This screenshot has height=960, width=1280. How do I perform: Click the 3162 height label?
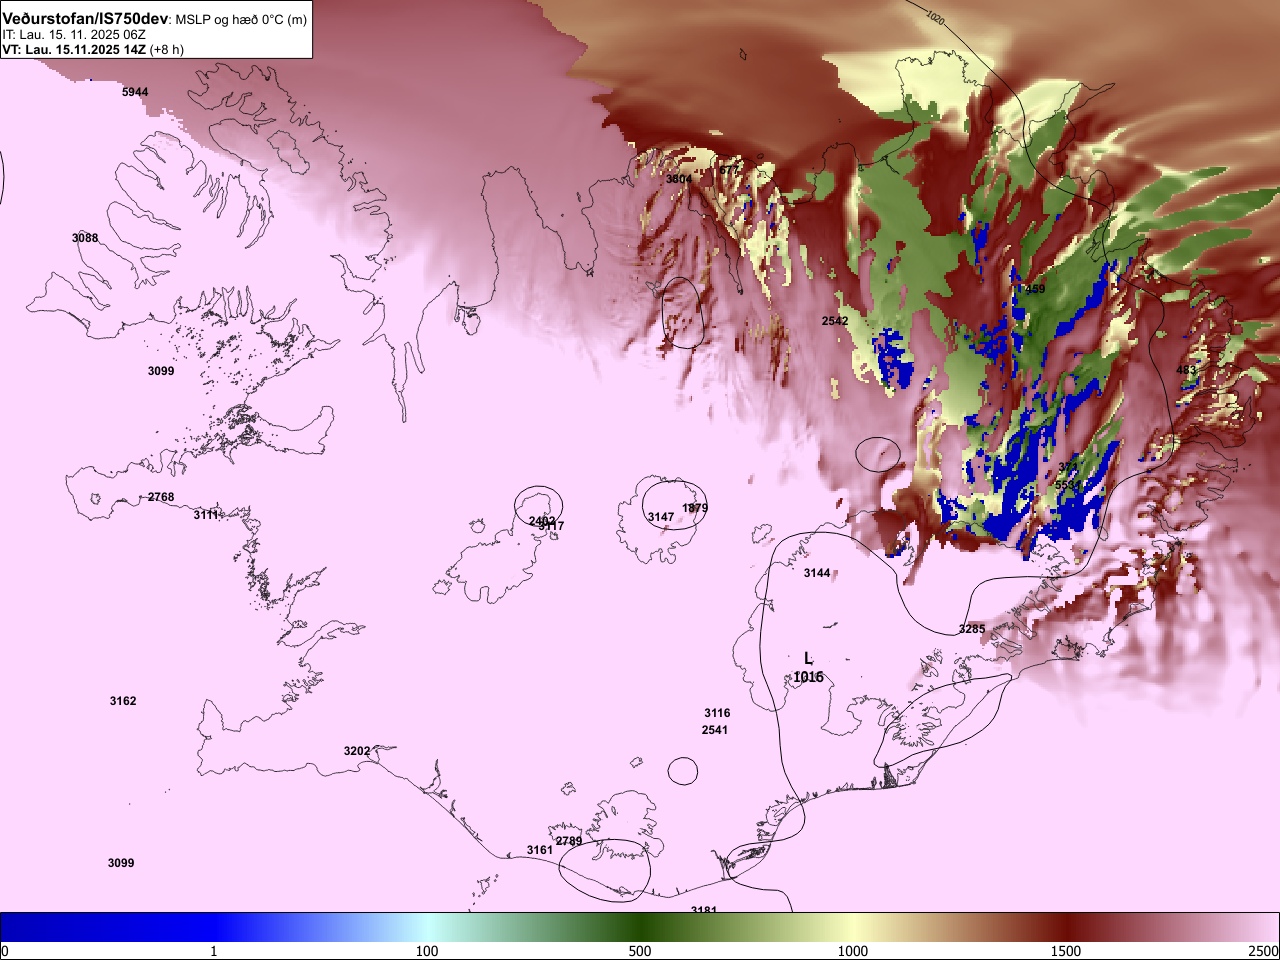(123, 701)
